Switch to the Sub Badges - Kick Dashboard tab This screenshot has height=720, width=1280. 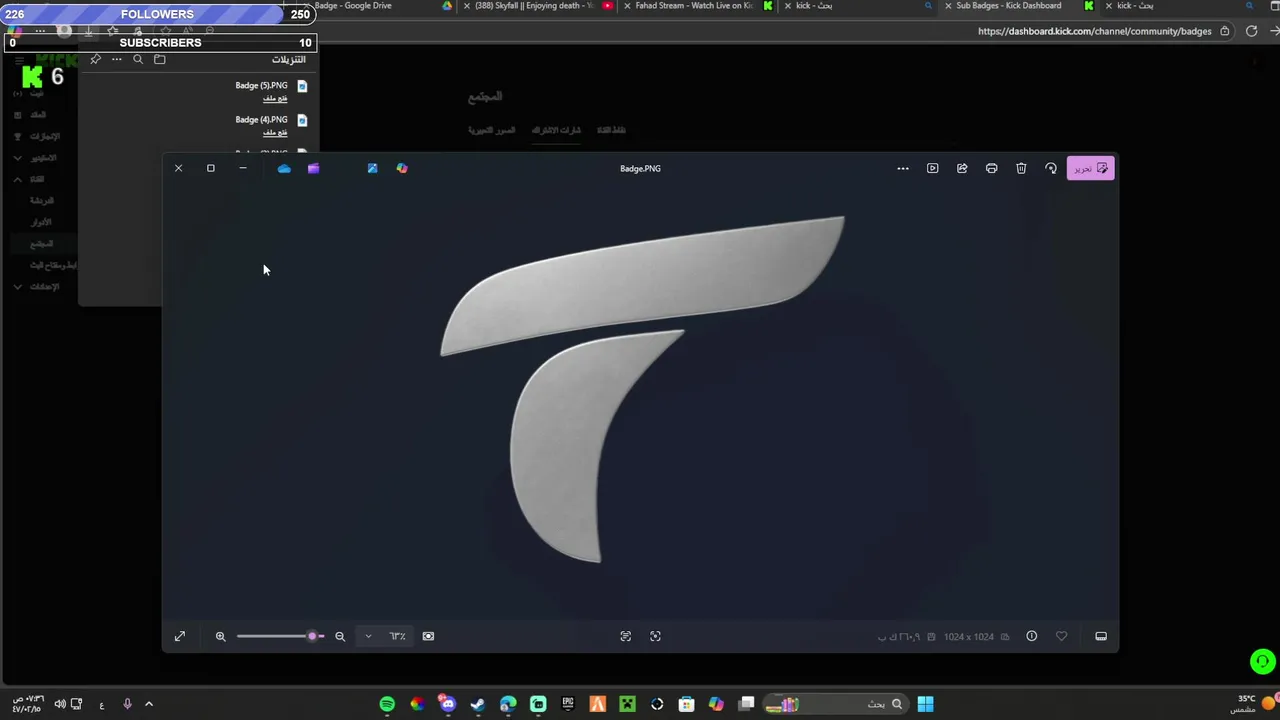click(x=1009, y=6)
